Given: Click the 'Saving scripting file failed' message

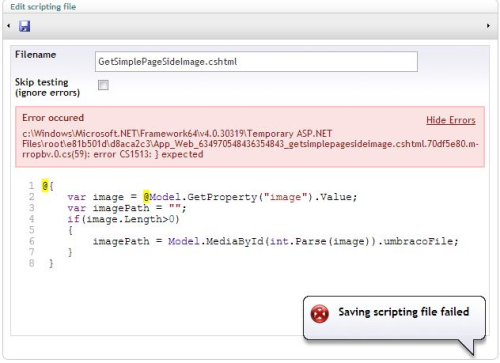Looking at the screenshot, I should tap(404, 312).
